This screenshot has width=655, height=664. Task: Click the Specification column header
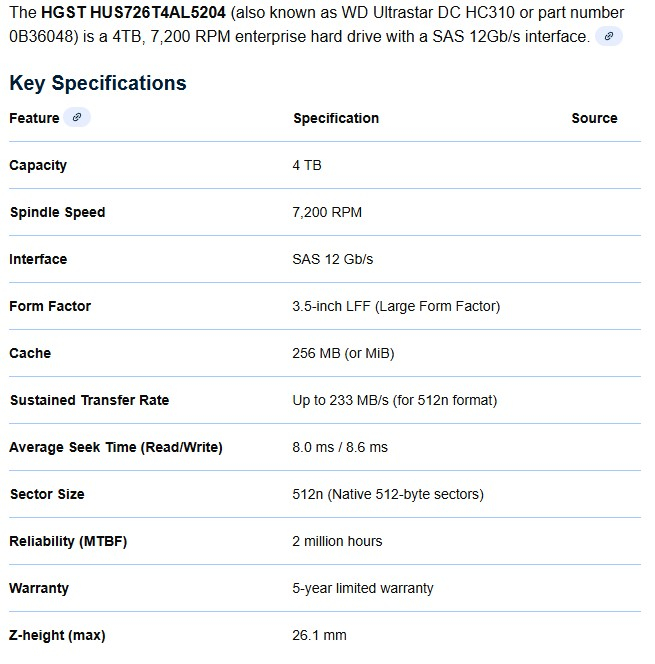(x=336, y=118)
